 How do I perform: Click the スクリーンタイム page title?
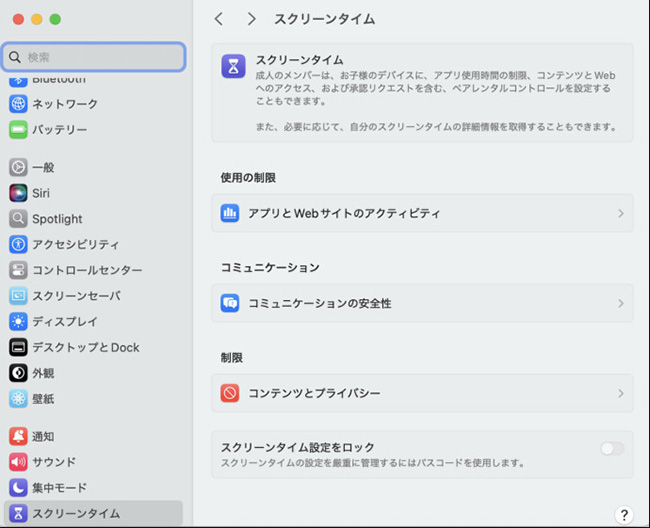tap(325, 19)
